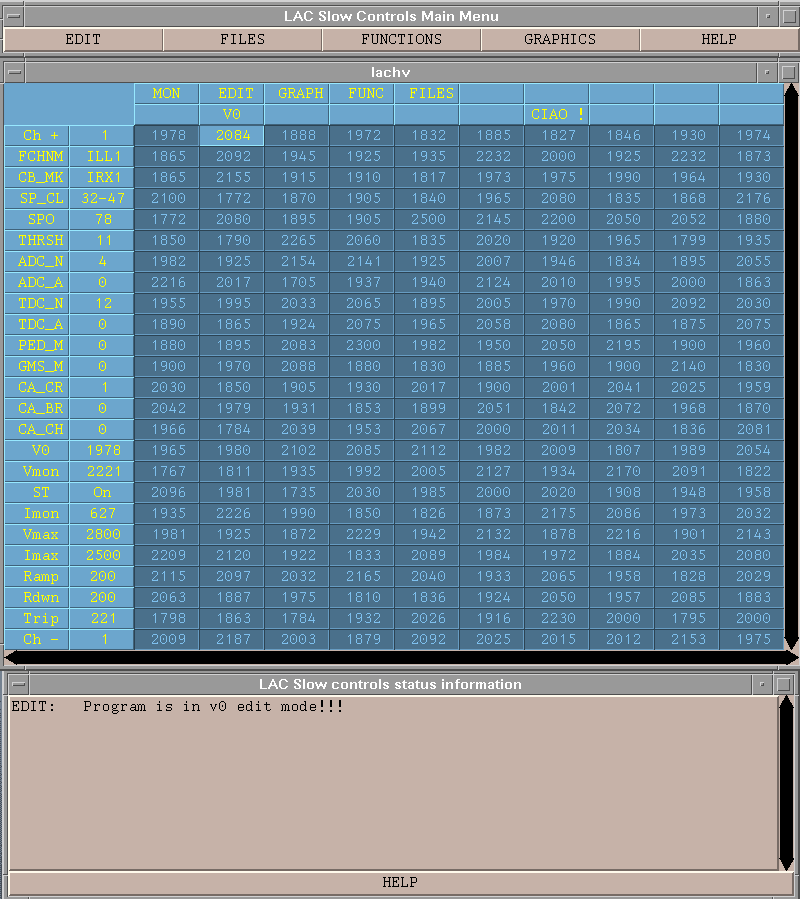Click the 627 Imon value cell

pyautogui.click(x=102, y=513)
